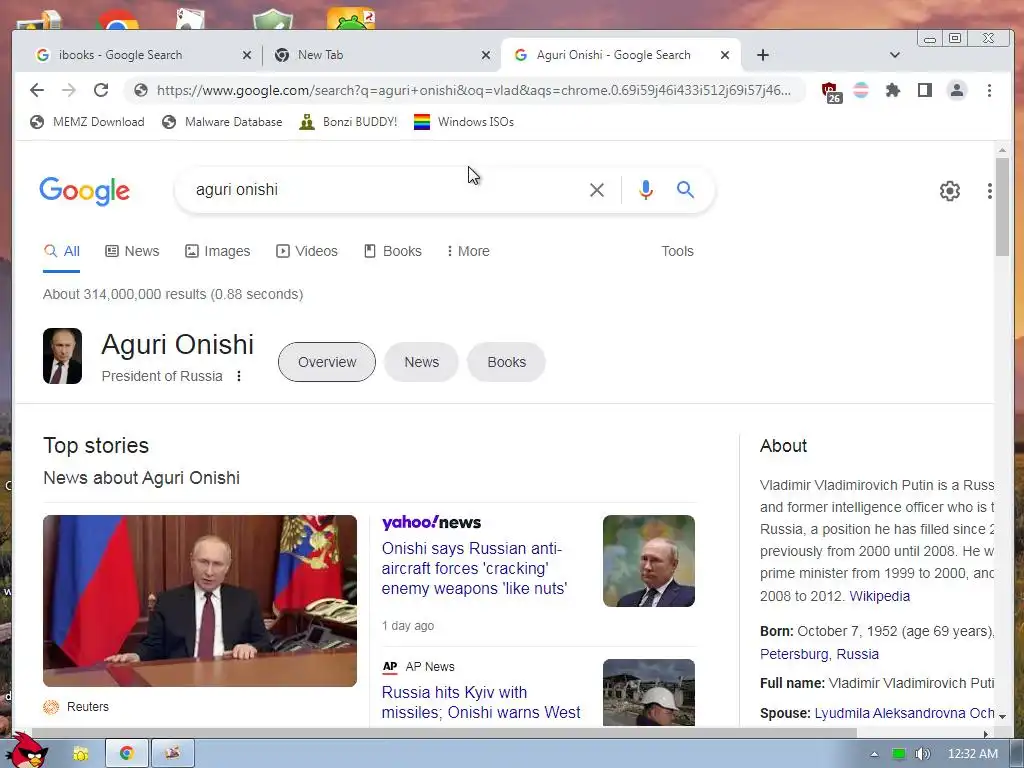
Task: Click the vertical page scrollbar thumb
Action: point(1002,207)
